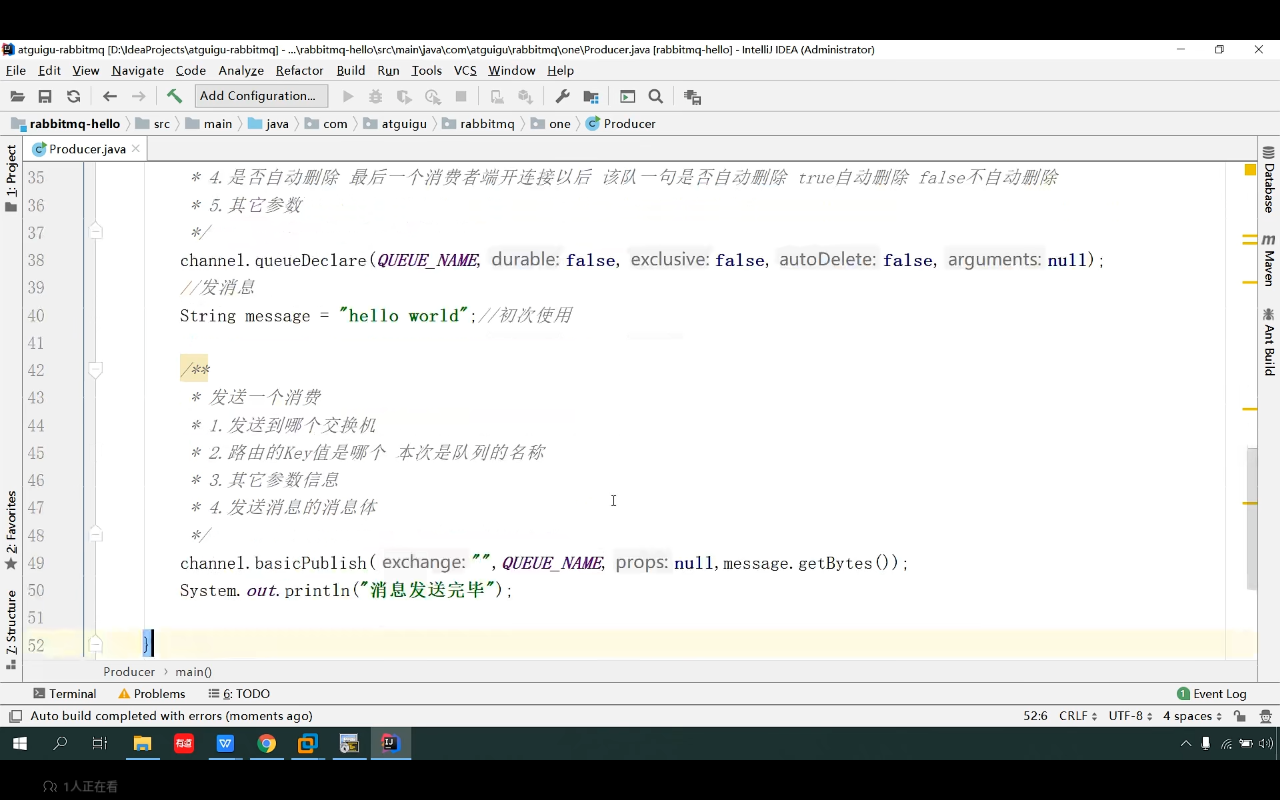
Task: Open the Build menu
Action: pos(351,70)
